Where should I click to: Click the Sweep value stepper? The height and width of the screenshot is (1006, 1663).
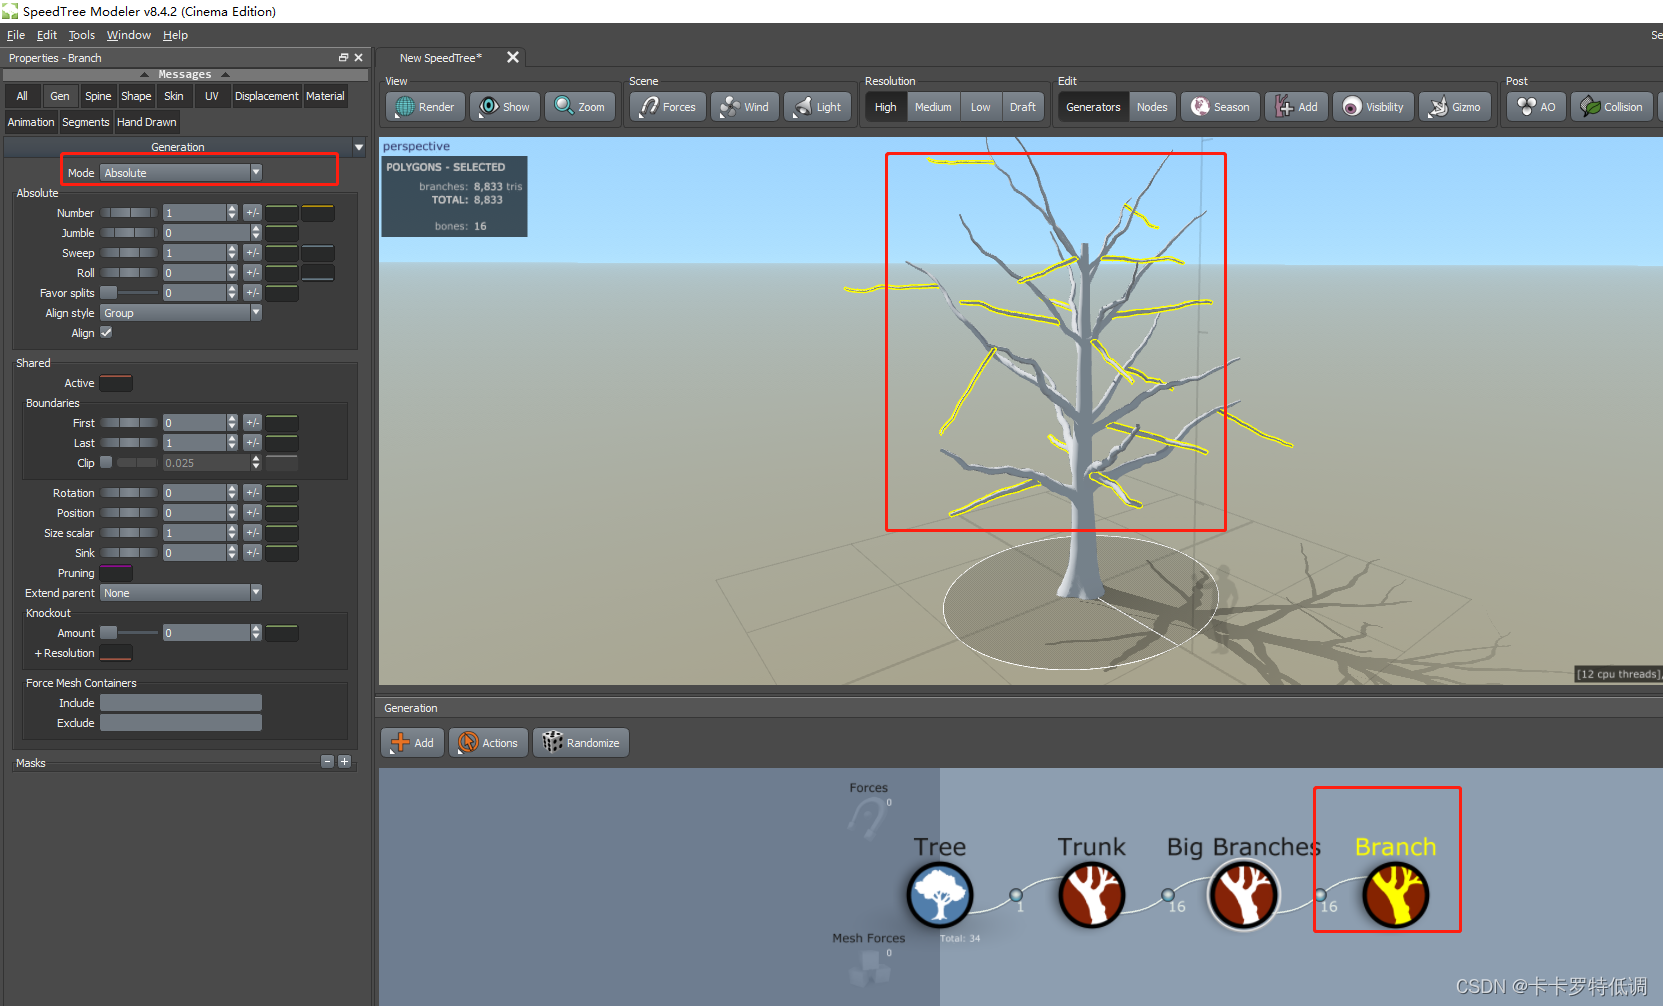point(232,253)
